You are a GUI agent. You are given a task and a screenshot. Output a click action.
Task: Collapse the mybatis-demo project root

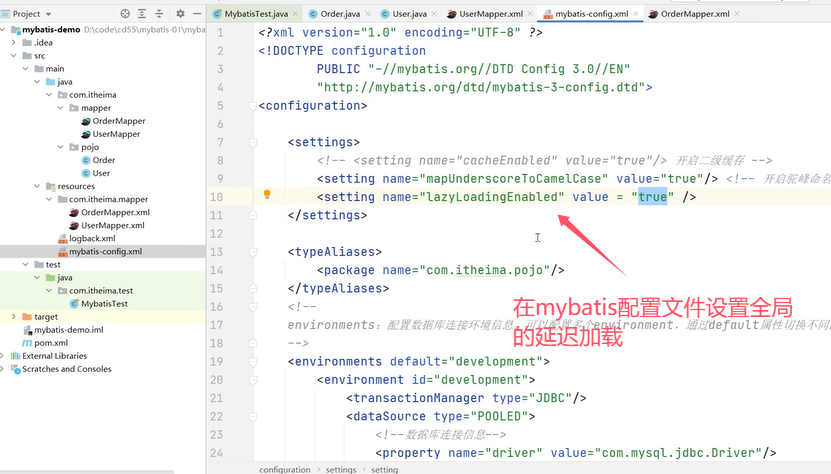(4, 30)
